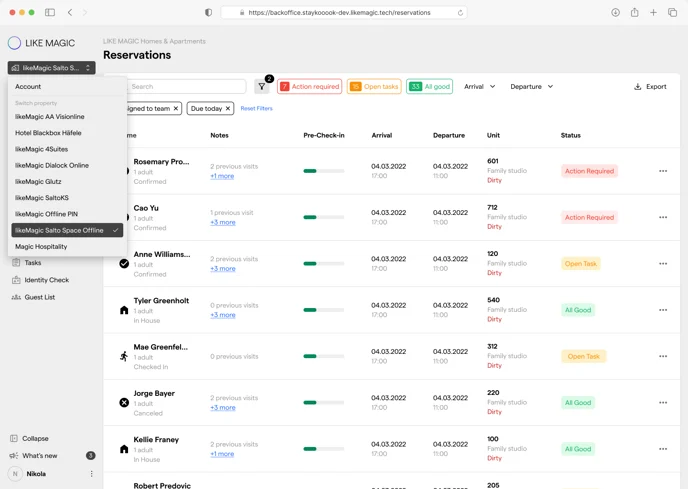Click the browser address bar URL
This screenshot has width=688, height=489.
(x=339, y=13)
